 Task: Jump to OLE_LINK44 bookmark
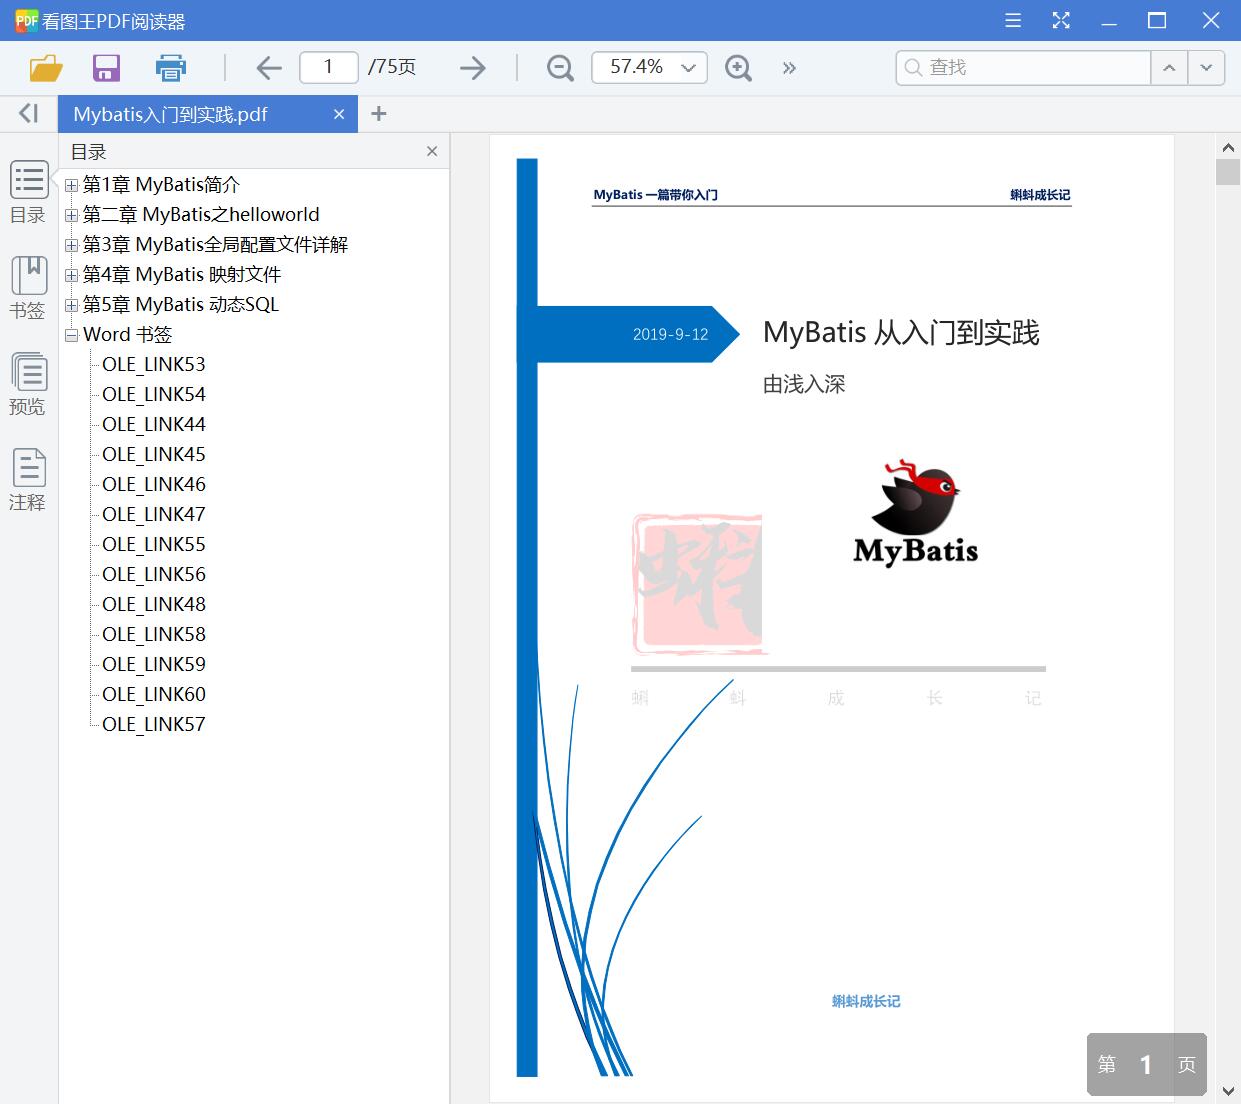pos(154,425)
